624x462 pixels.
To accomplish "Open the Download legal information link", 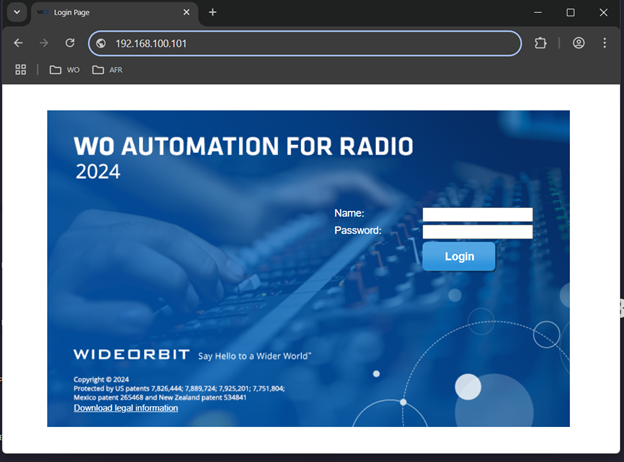I will (126, 408).
